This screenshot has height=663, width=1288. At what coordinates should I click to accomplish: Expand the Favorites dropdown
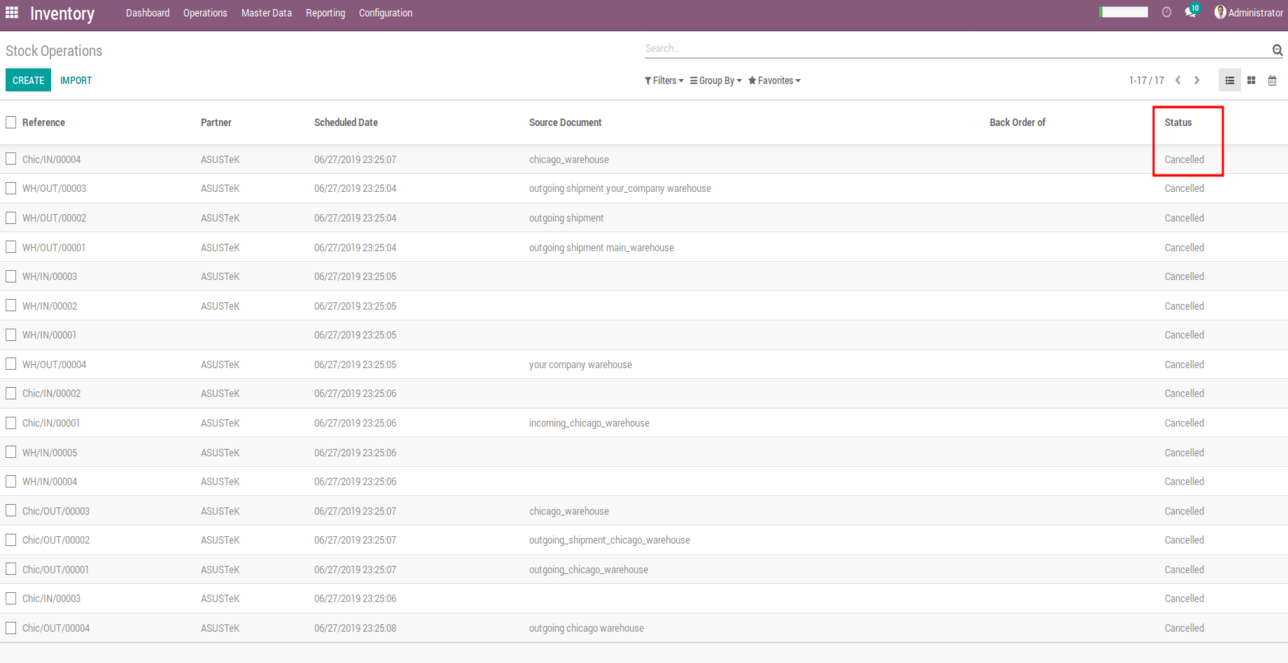pos(775,81)
